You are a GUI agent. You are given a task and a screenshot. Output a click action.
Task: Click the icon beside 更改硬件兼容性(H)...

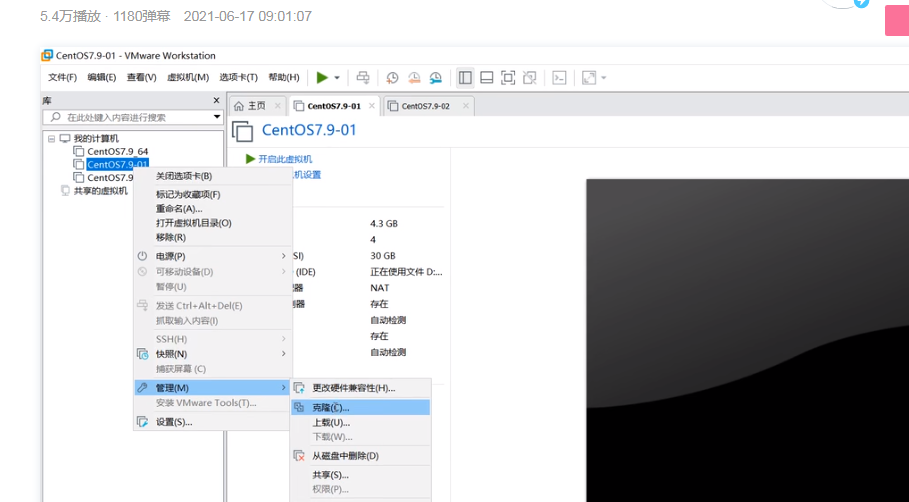tap(299, 388)
